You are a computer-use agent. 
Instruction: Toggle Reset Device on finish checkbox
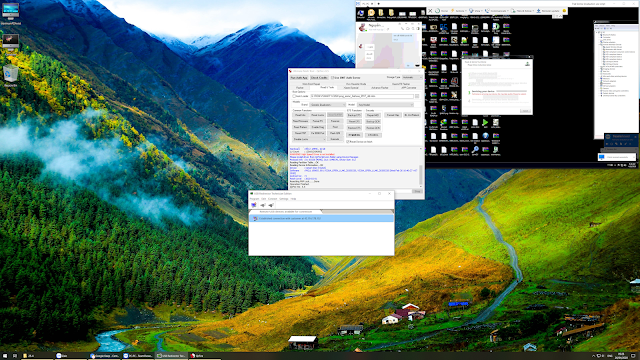coord(347,142)
